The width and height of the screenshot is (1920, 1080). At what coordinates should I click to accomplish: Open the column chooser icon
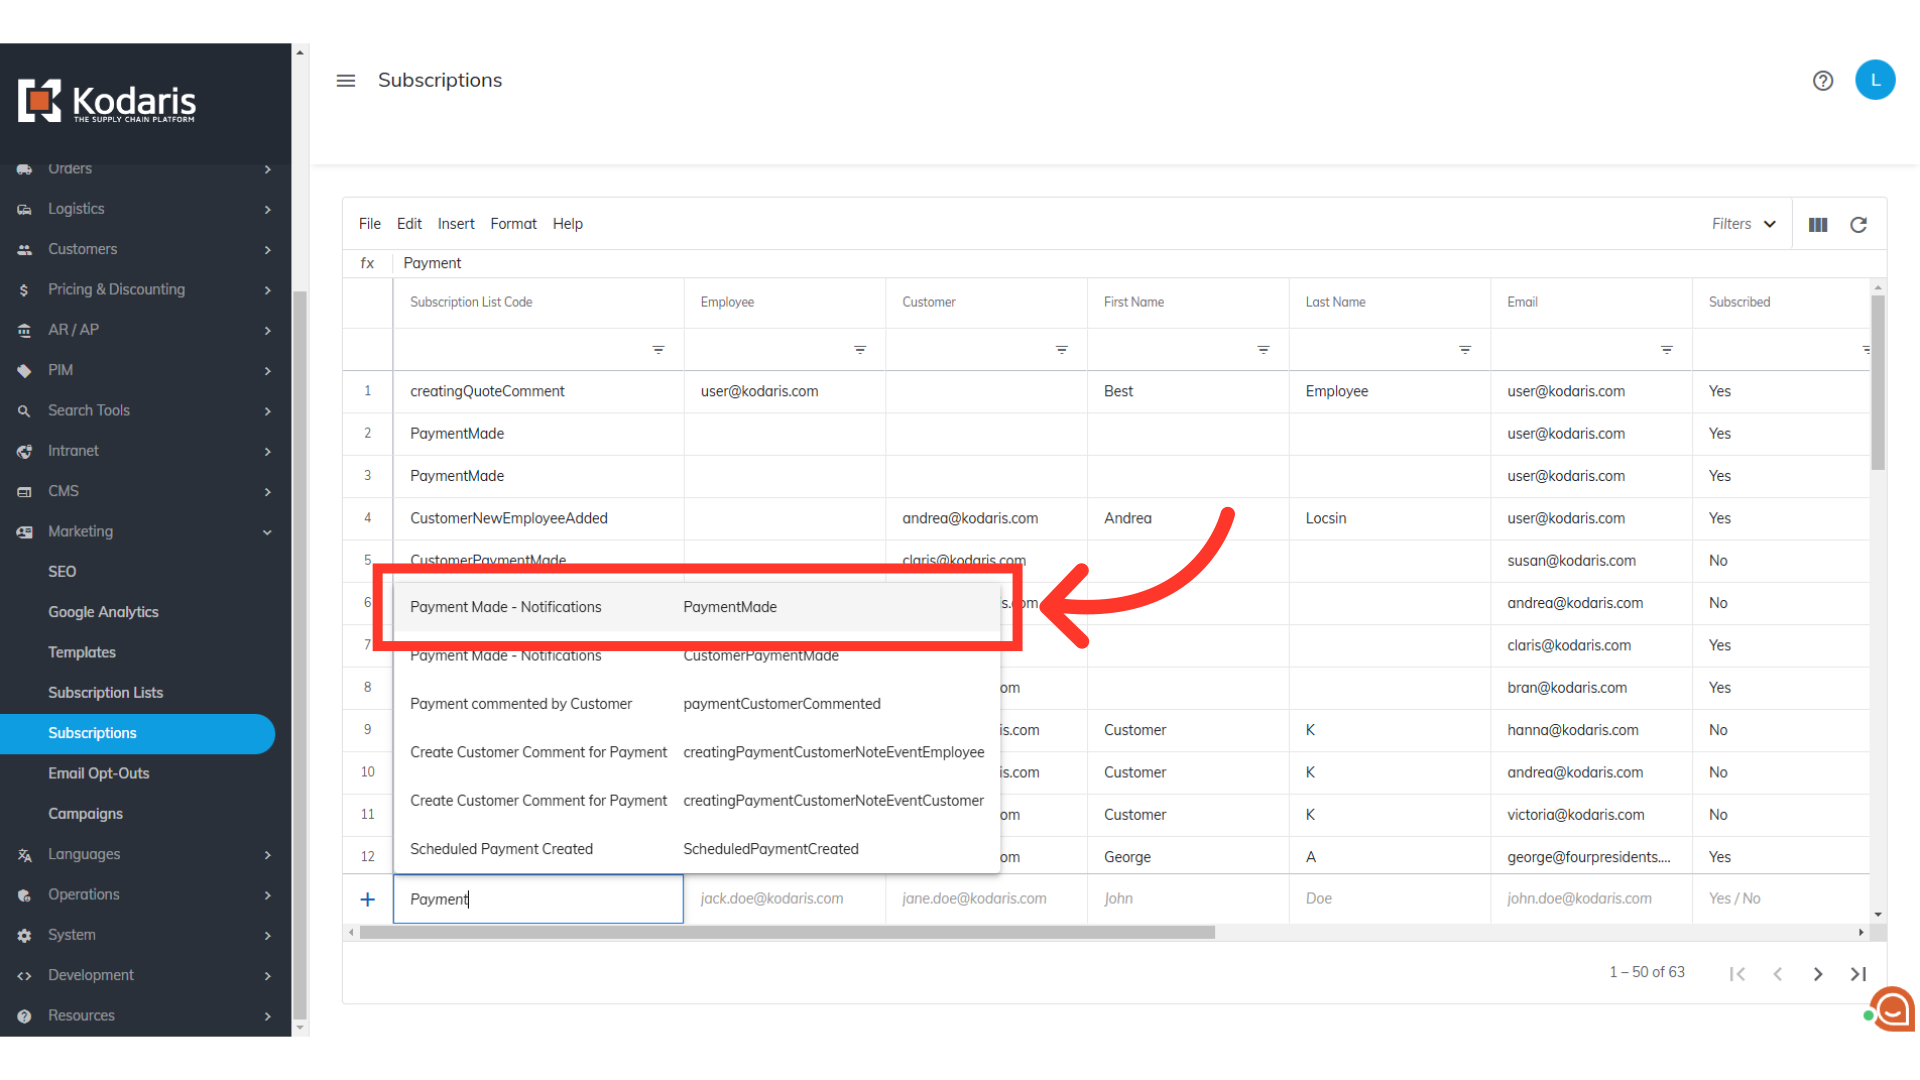[1817, 224]
